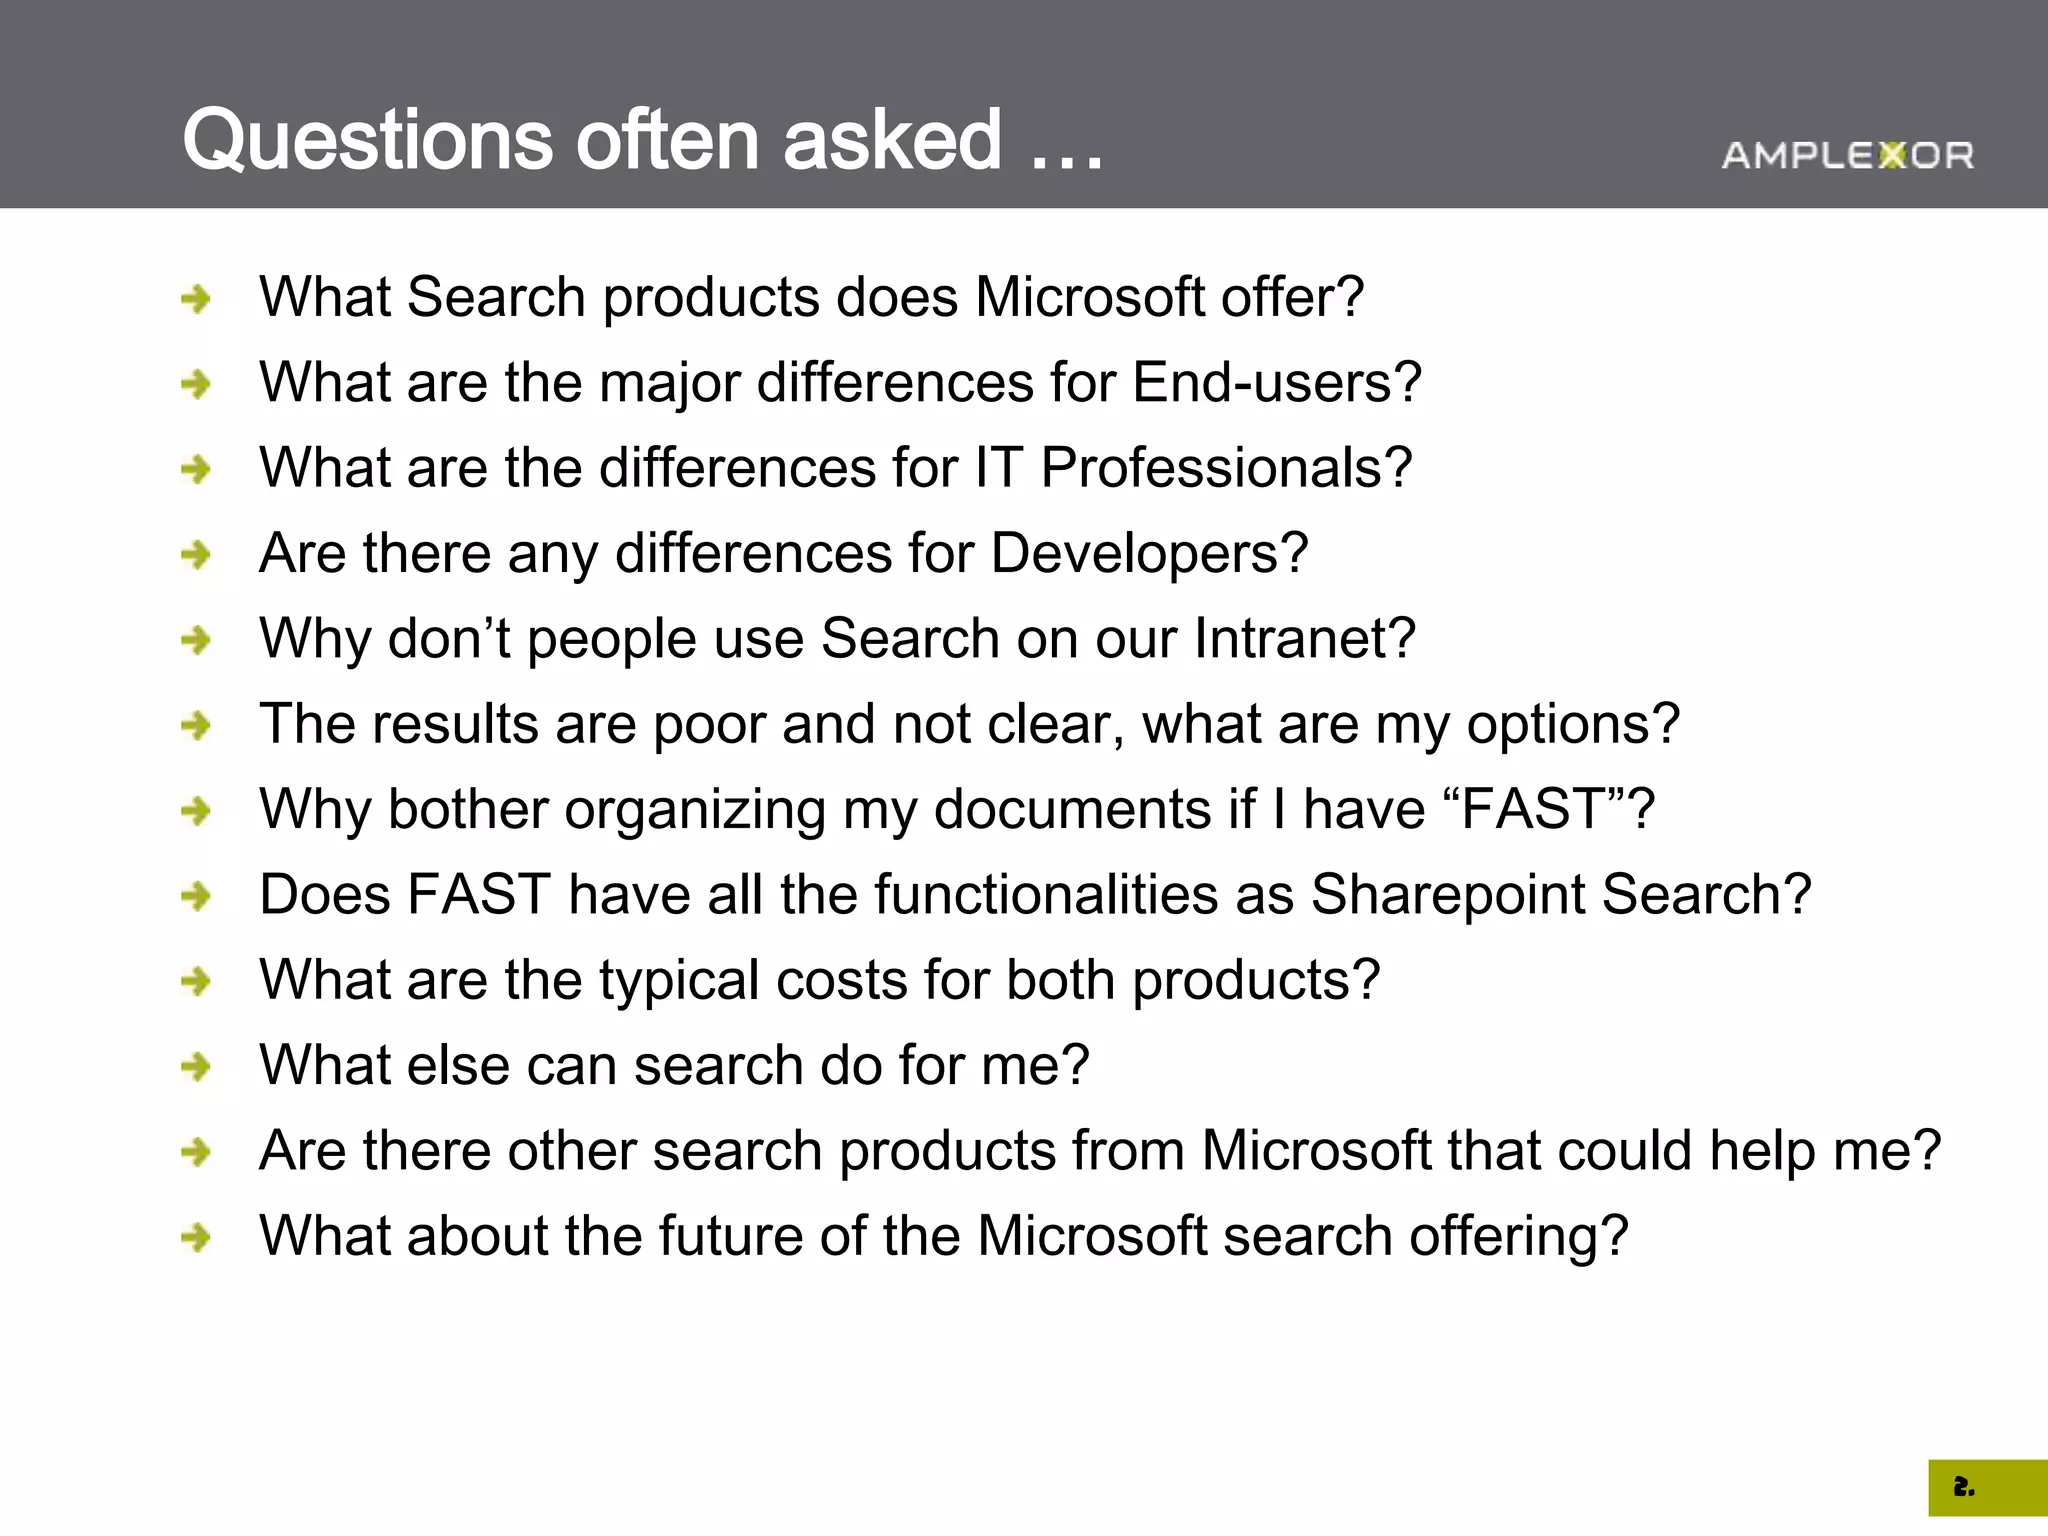Click arrow bullet beside 'future of the Microsoft' line

click(196, 1237)
